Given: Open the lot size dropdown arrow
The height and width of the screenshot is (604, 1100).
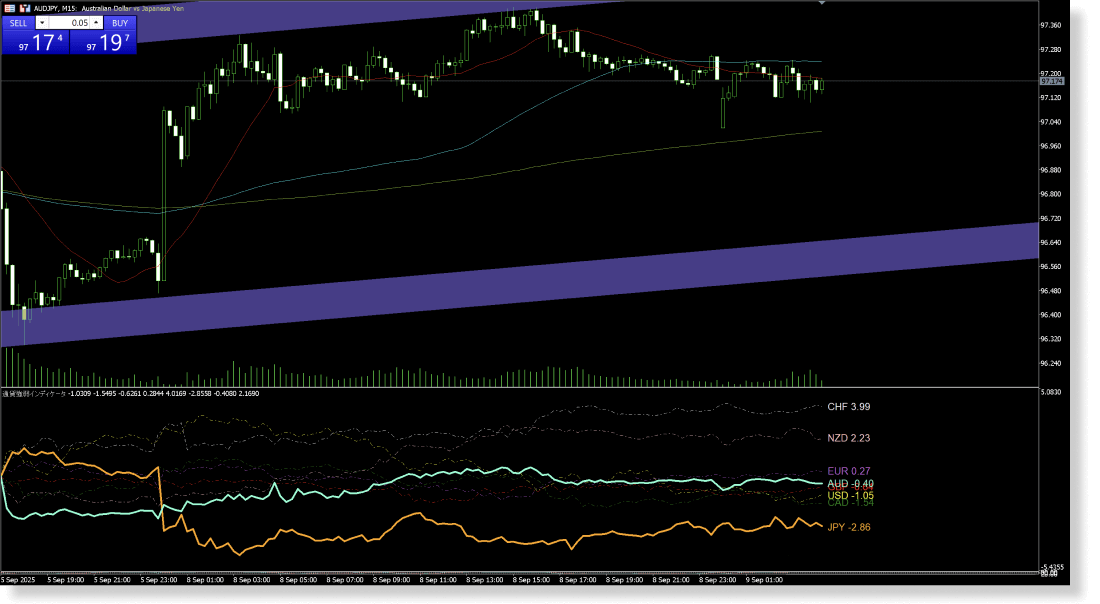Looking at the screenshot, I should (42, 23).
